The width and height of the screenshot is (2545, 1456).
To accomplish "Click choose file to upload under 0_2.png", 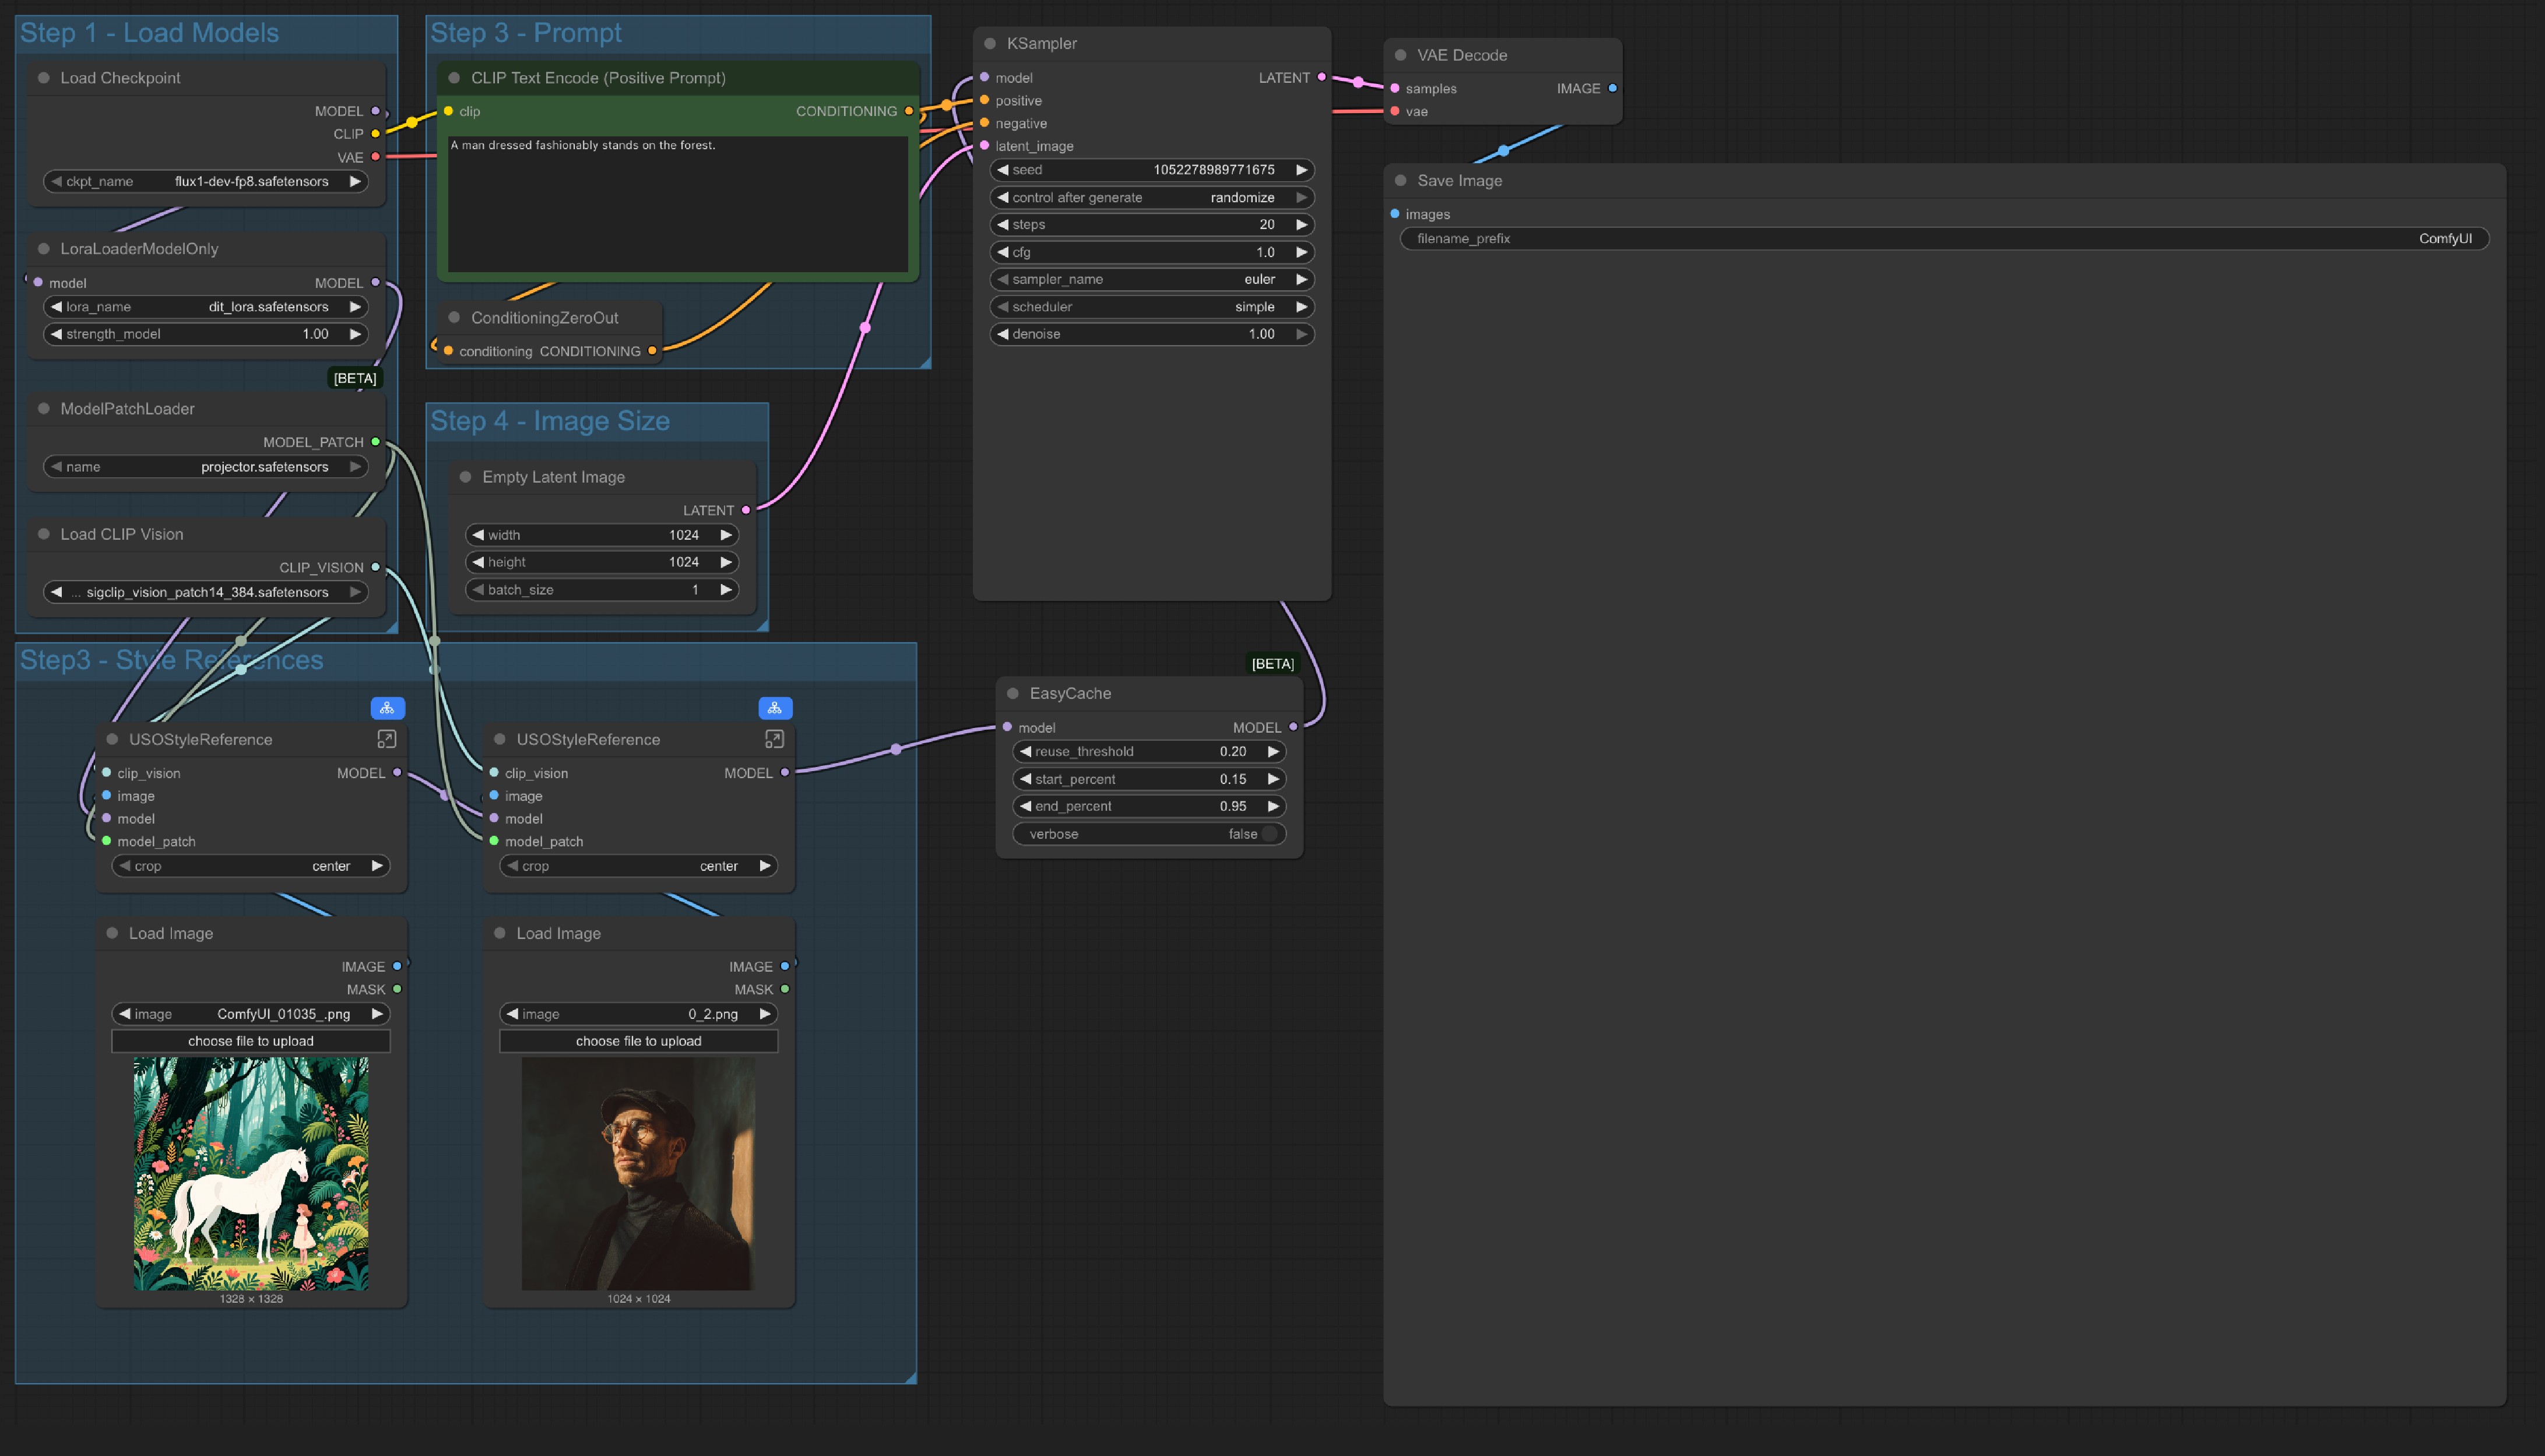I will (638, 1041).
